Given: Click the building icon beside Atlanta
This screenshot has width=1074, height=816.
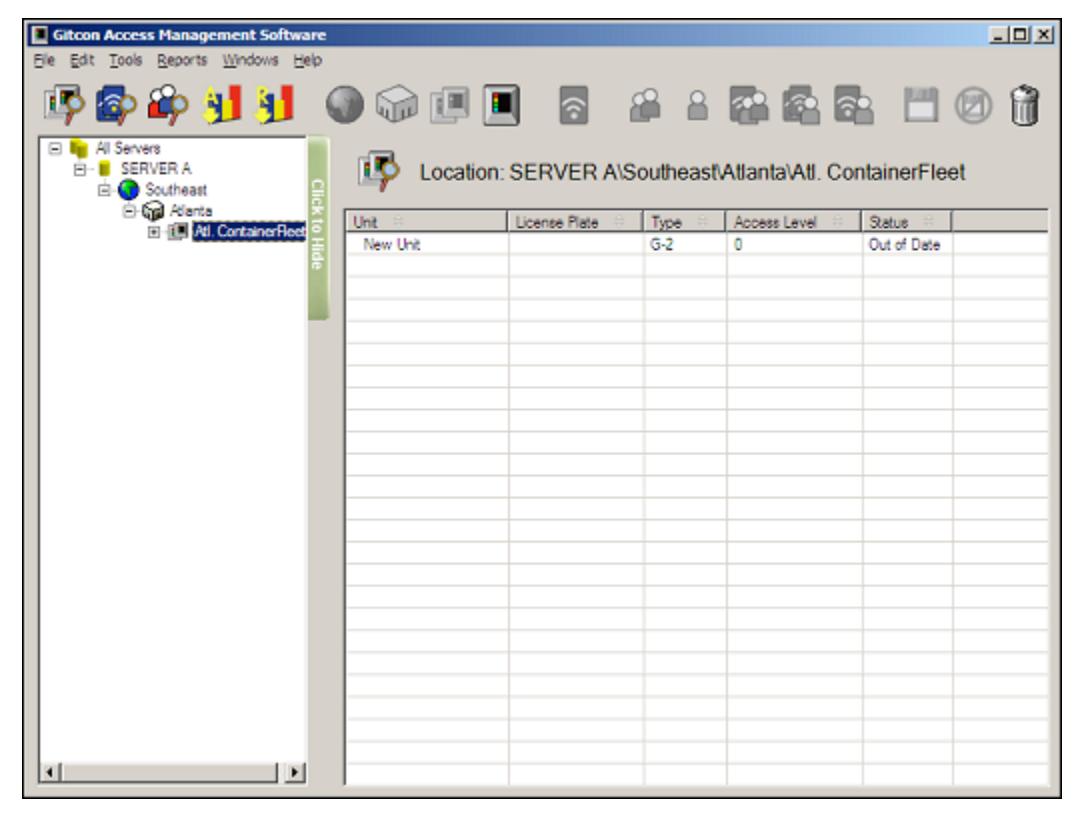Looking at the screenshot, I should point(153,210).
